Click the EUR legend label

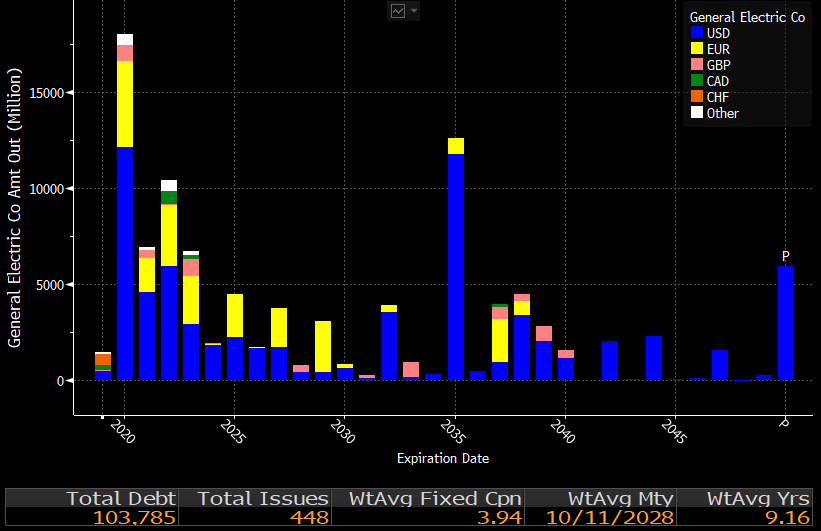718,49
